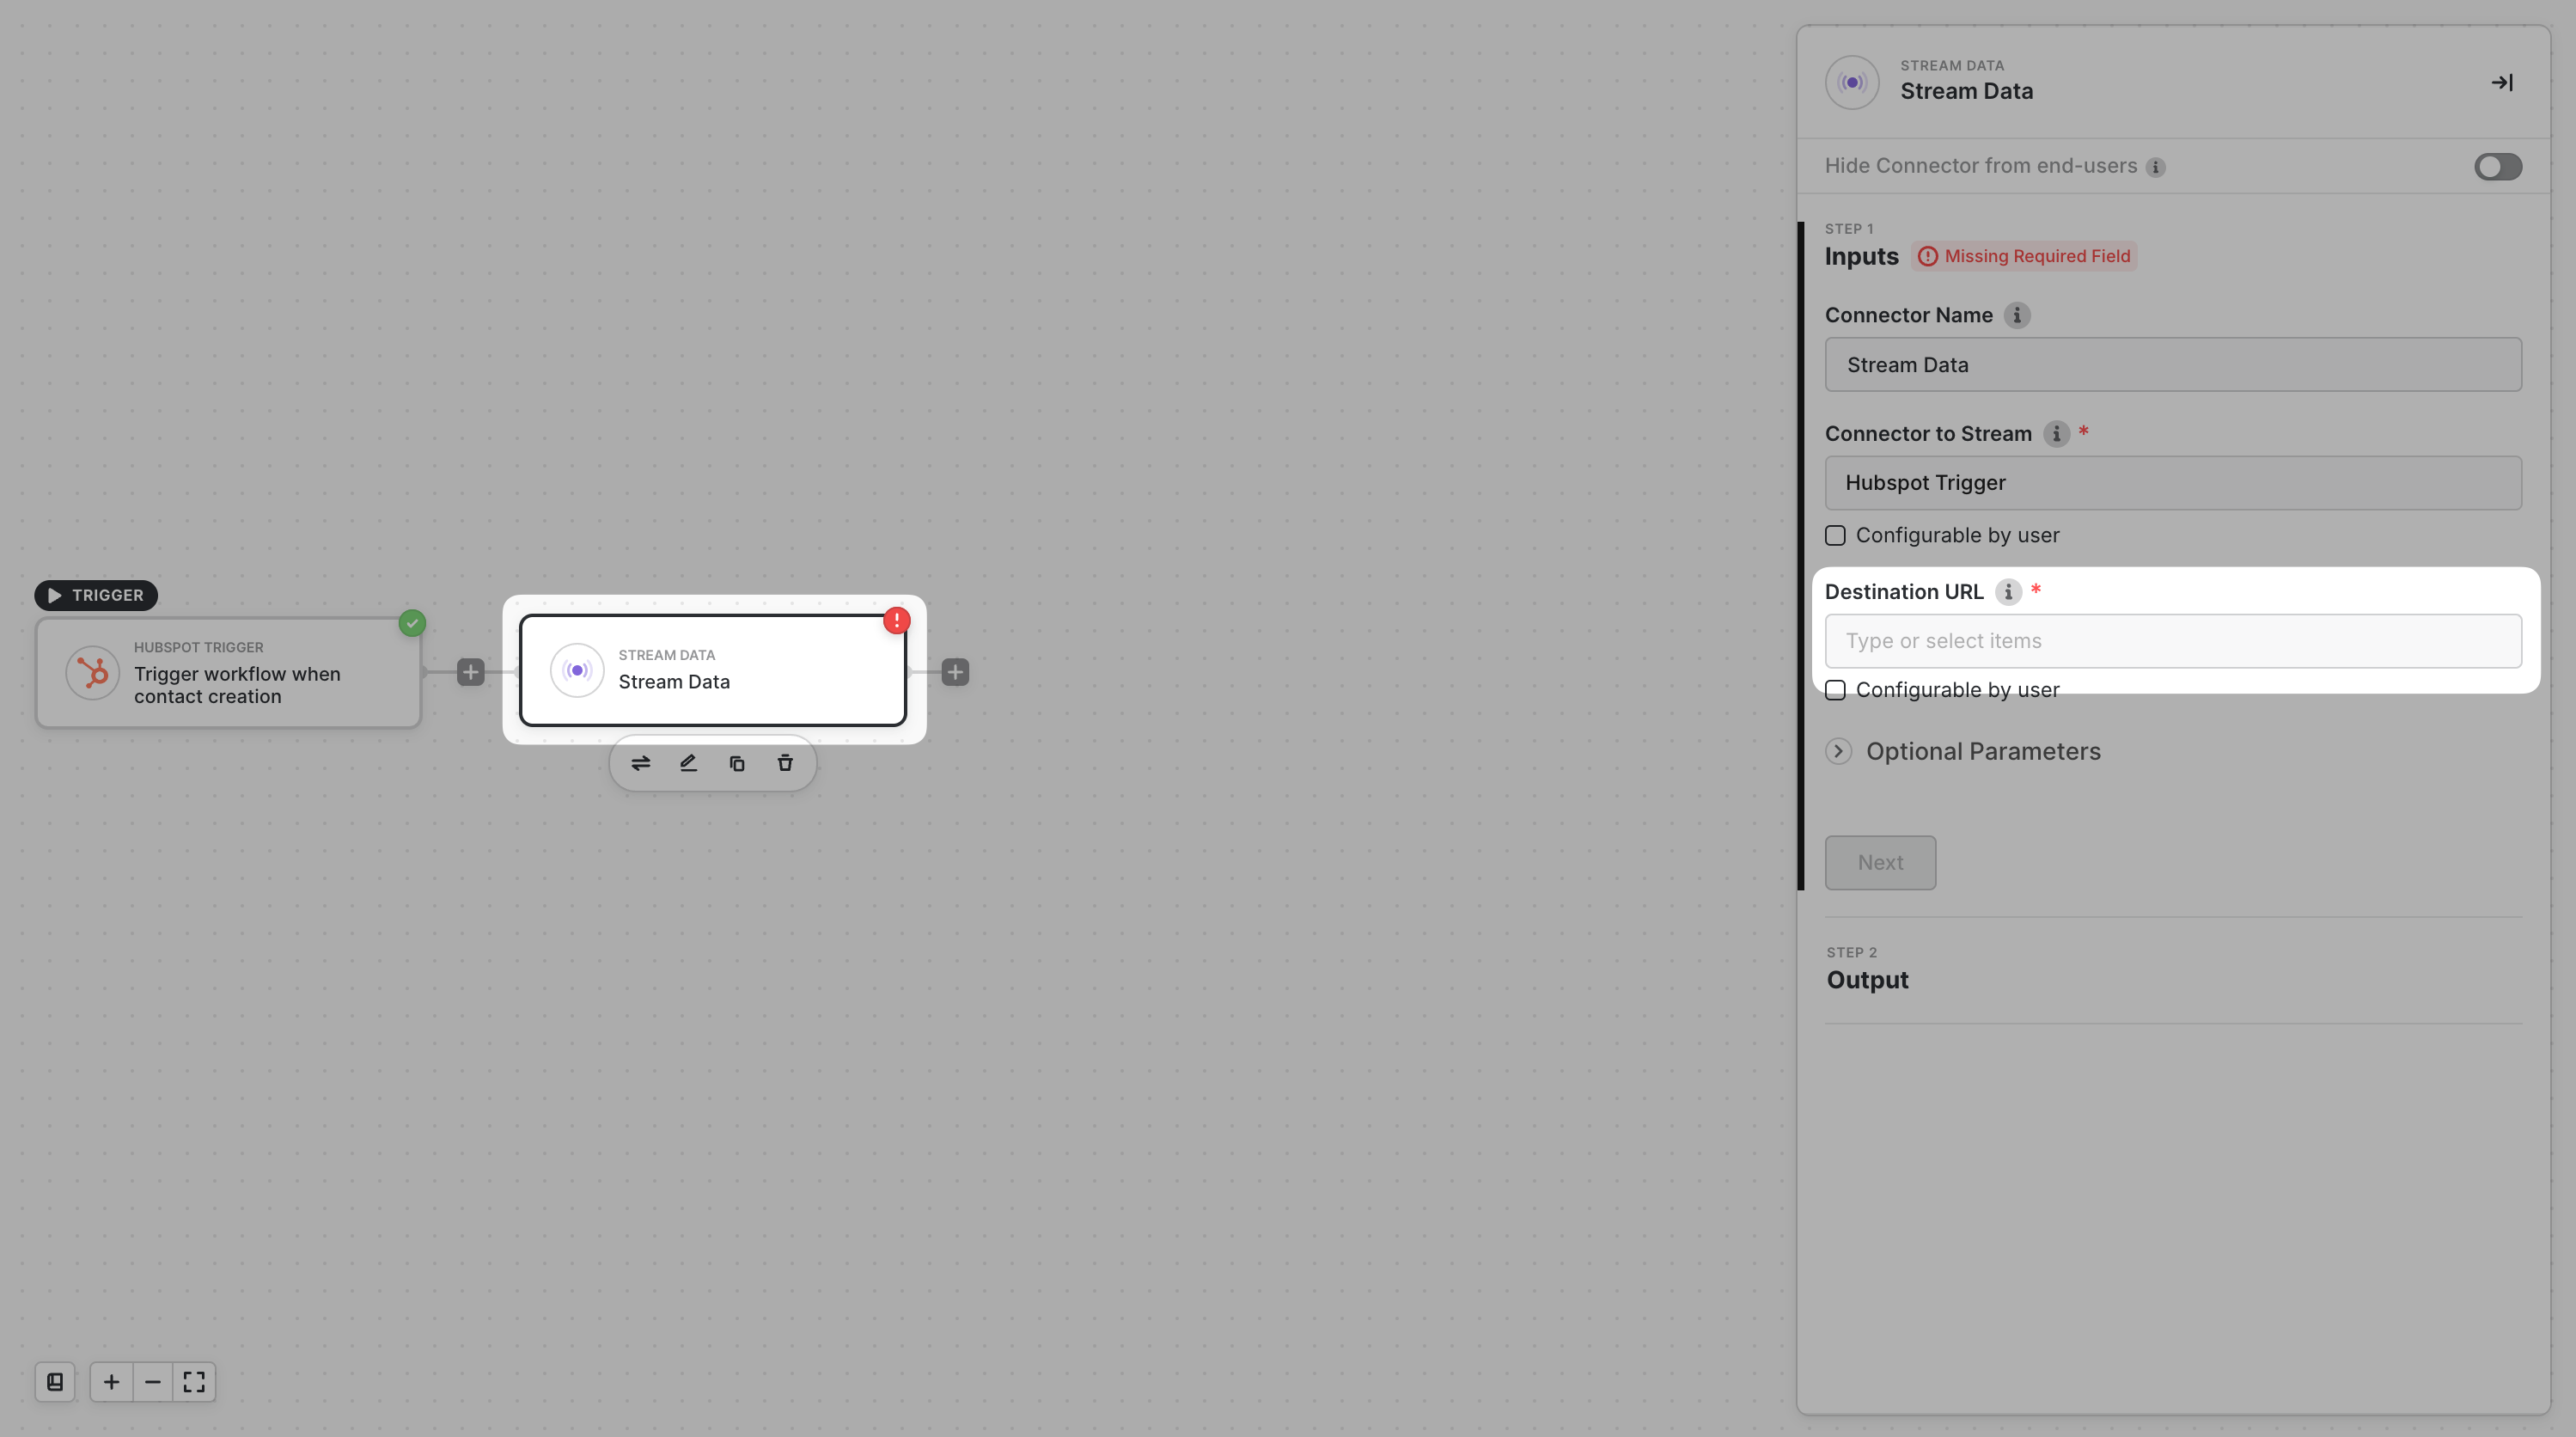Click the Next button
Image resolution: width=2576 pixels, height=1437 pixels.
point(1879,862)
